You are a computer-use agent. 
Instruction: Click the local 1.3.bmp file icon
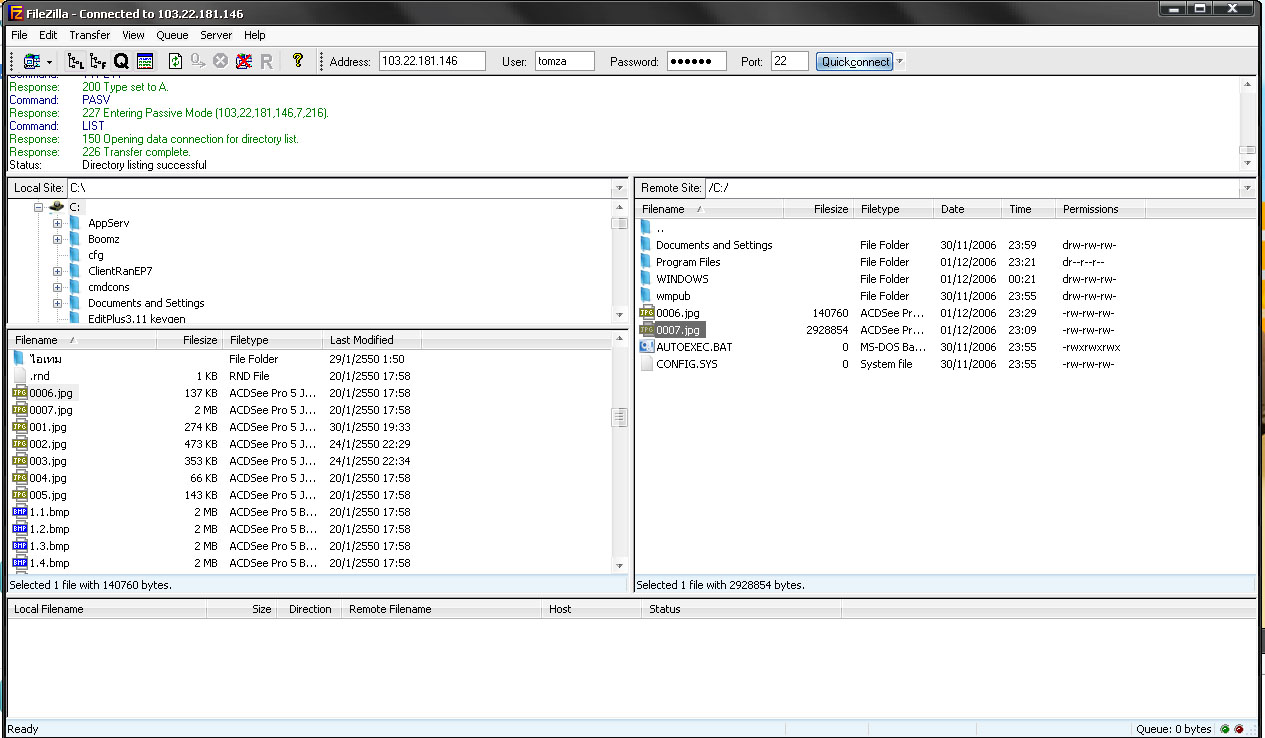click(19, 546)
